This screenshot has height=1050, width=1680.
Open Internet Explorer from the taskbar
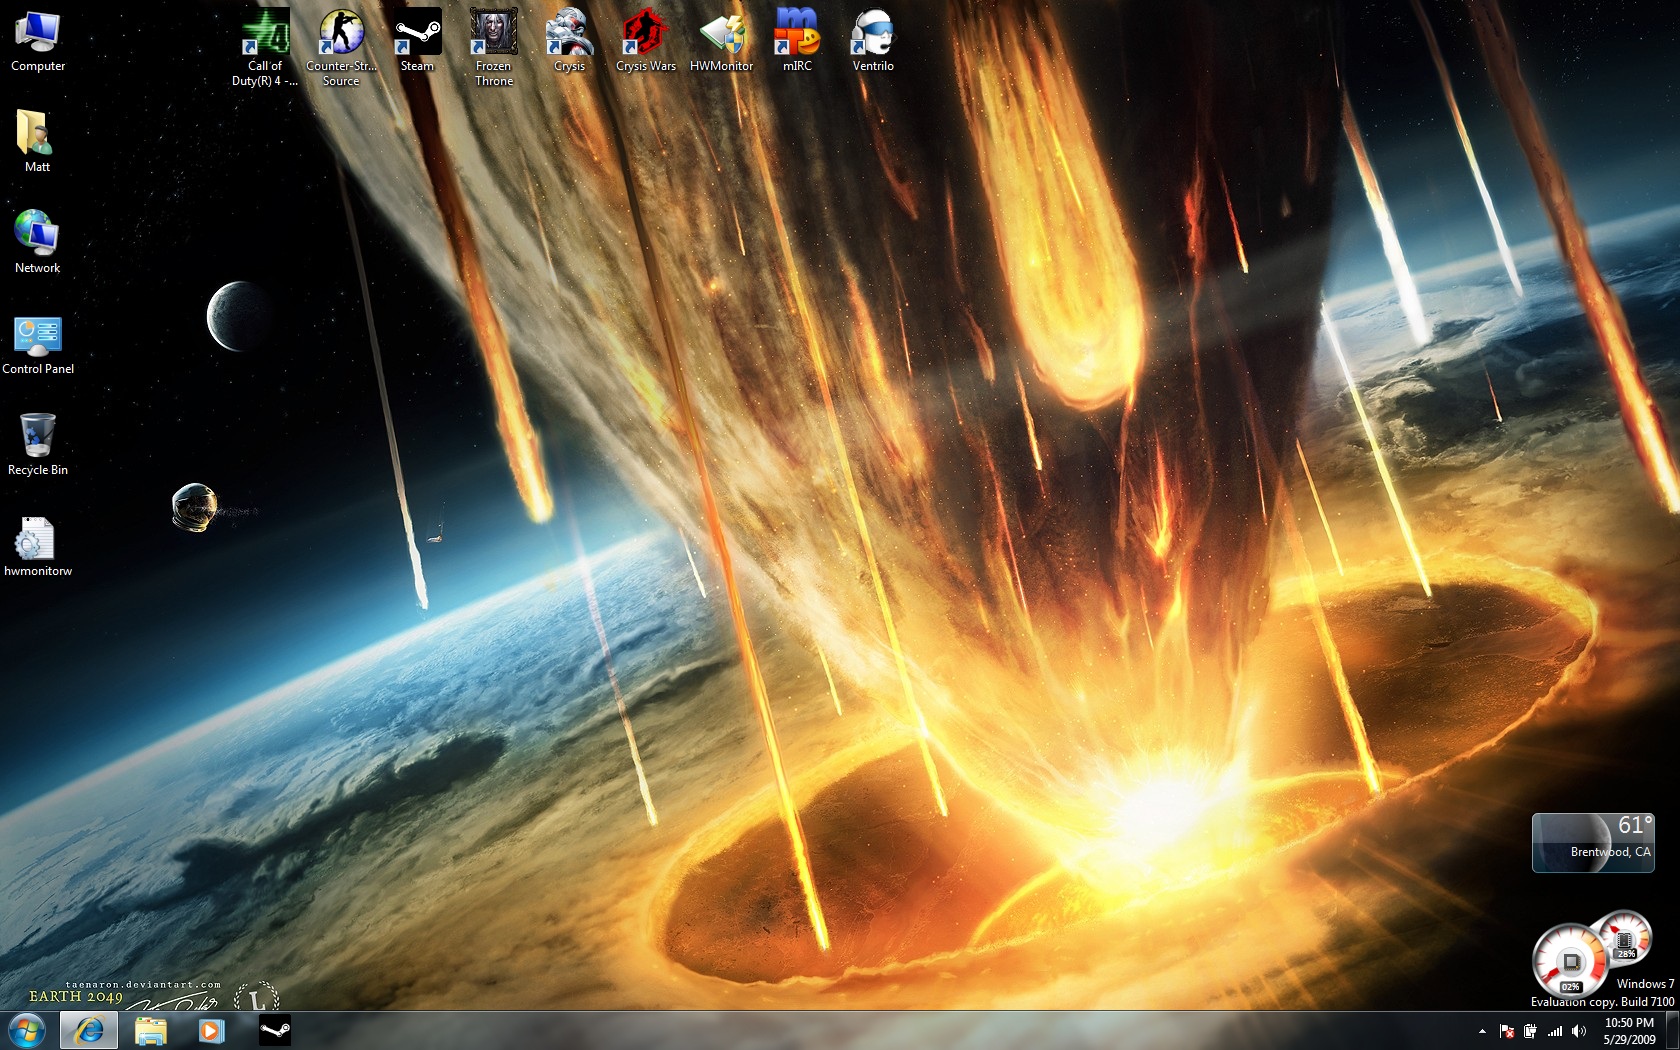89,1030
